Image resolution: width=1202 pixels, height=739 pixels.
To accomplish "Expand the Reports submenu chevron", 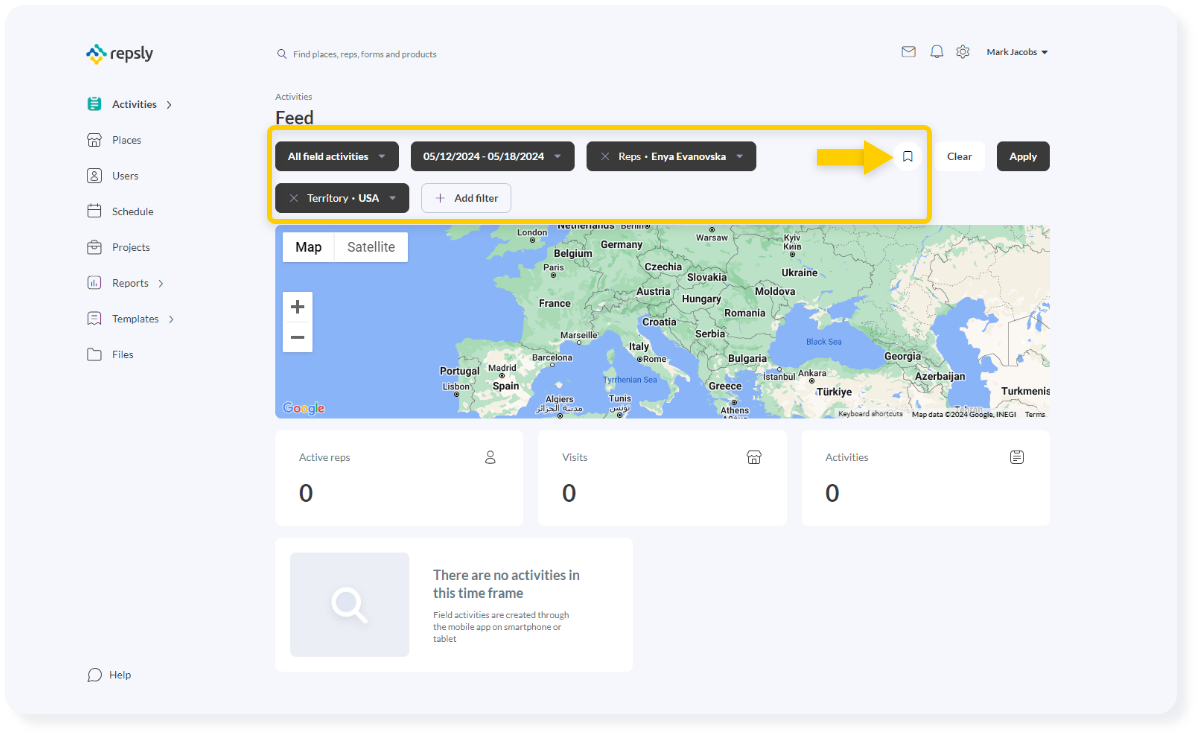I will click(x=161, y=283).
